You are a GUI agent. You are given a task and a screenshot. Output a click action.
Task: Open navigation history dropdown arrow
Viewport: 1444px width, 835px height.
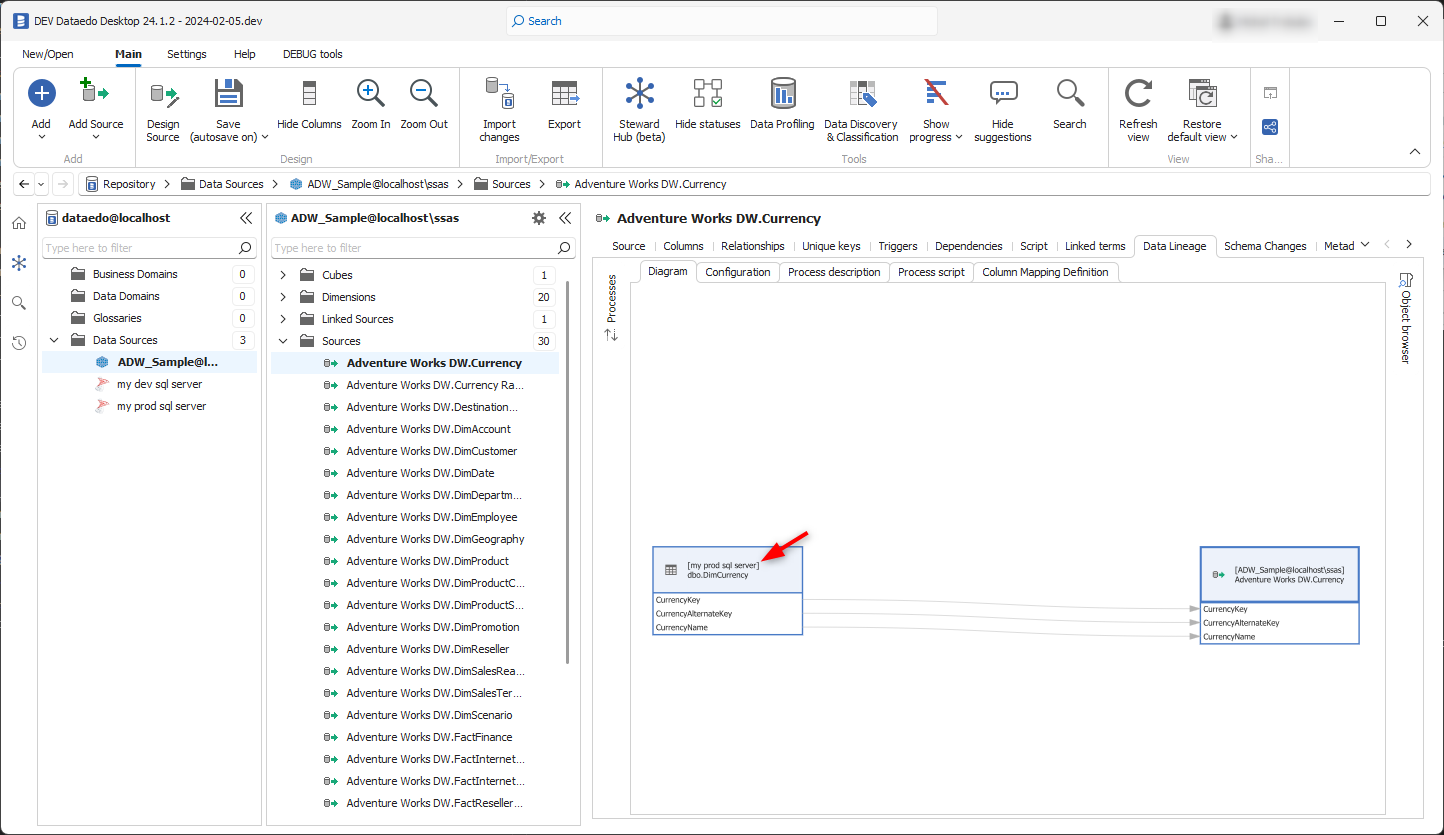click(41, 184)
